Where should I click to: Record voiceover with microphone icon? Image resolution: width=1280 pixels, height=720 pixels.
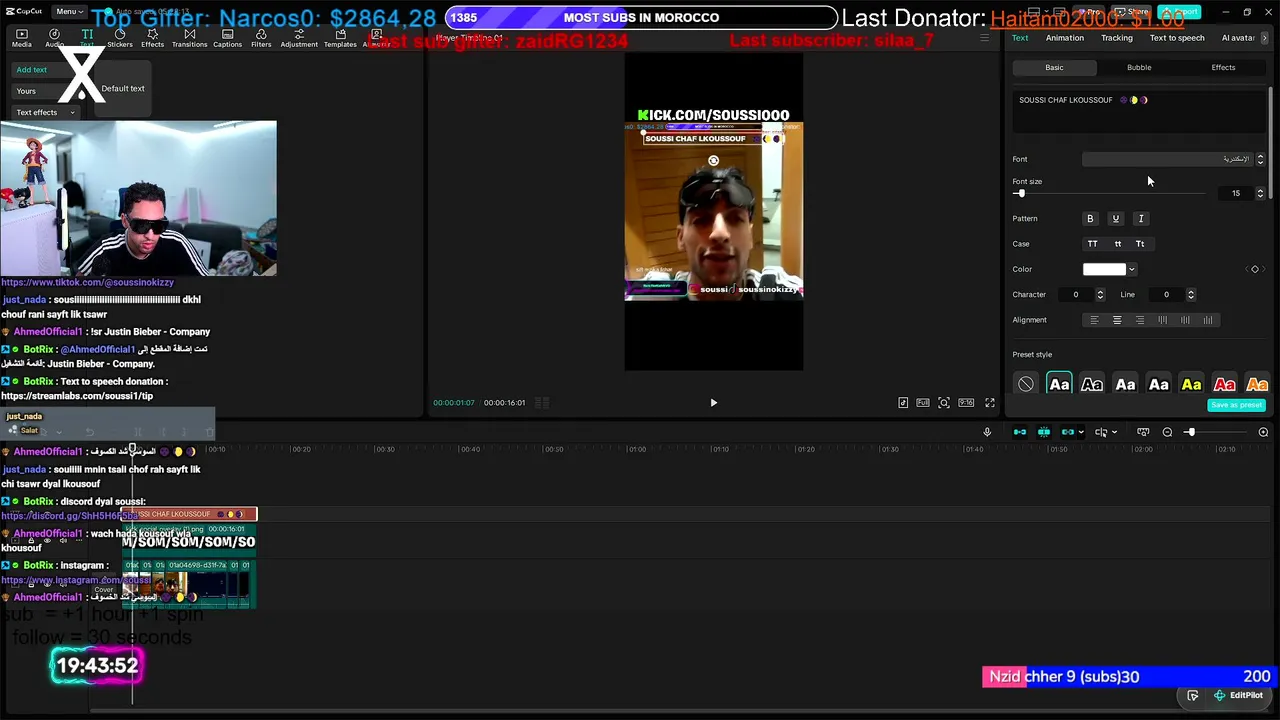(987, 432)
